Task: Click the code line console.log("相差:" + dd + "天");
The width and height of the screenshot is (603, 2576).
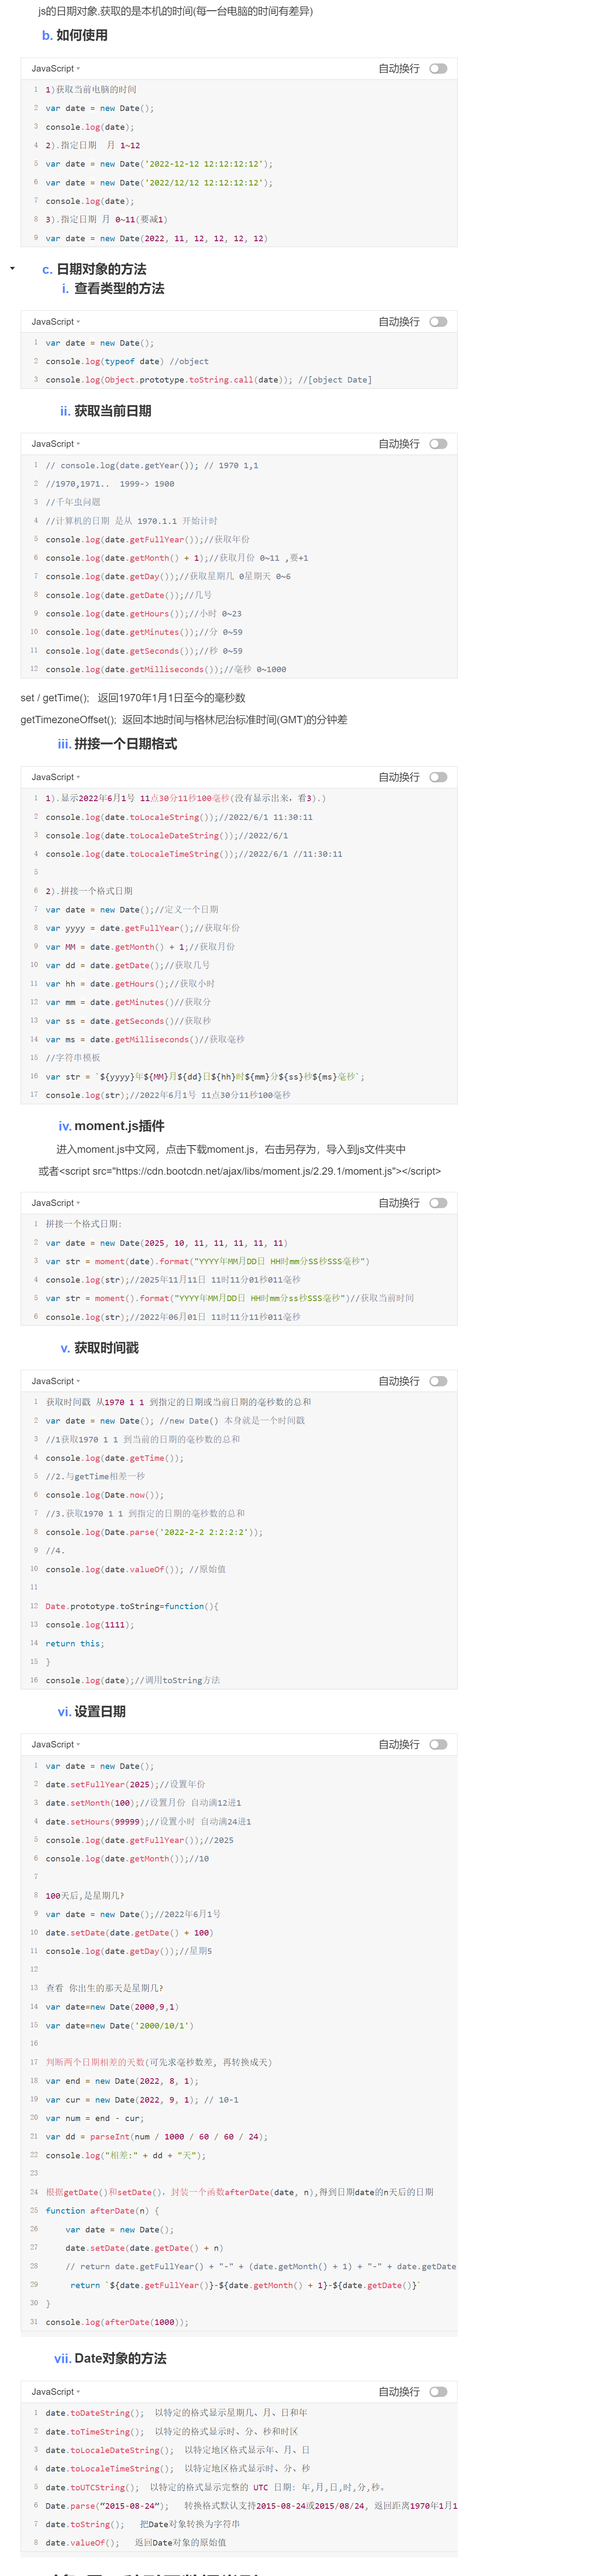Action: click(x=125, y=2155)
